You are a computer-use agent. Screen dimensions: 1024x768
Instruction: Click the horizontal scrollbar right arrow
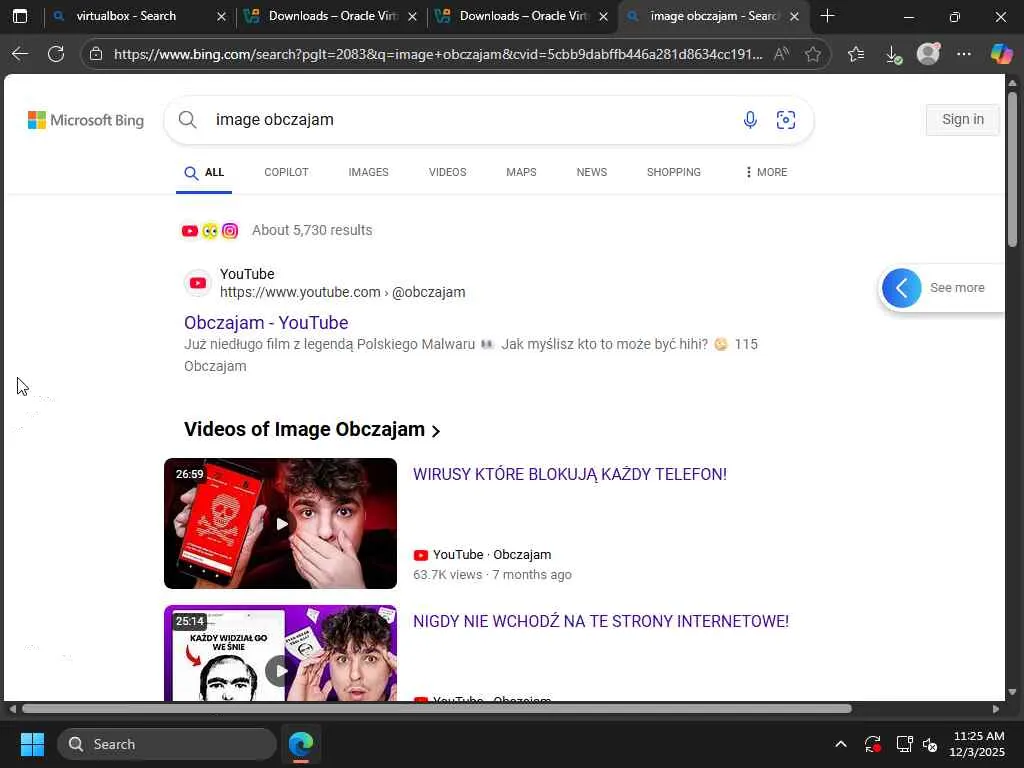click(995, 709)
